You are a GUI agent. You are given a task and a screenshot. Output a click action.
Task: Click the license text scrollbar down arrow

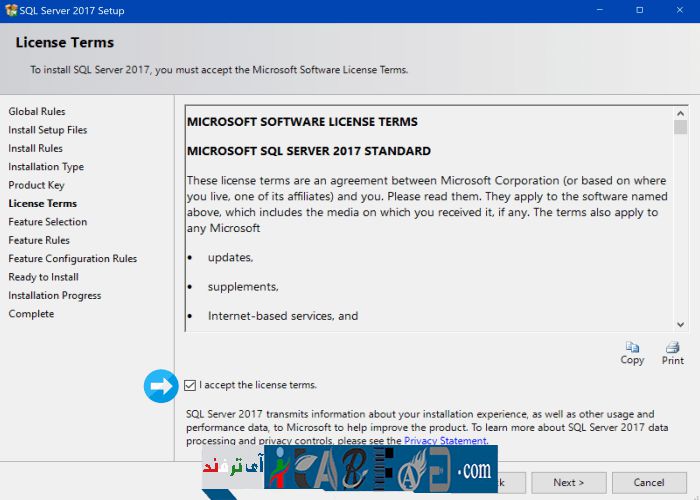point(680,324)
